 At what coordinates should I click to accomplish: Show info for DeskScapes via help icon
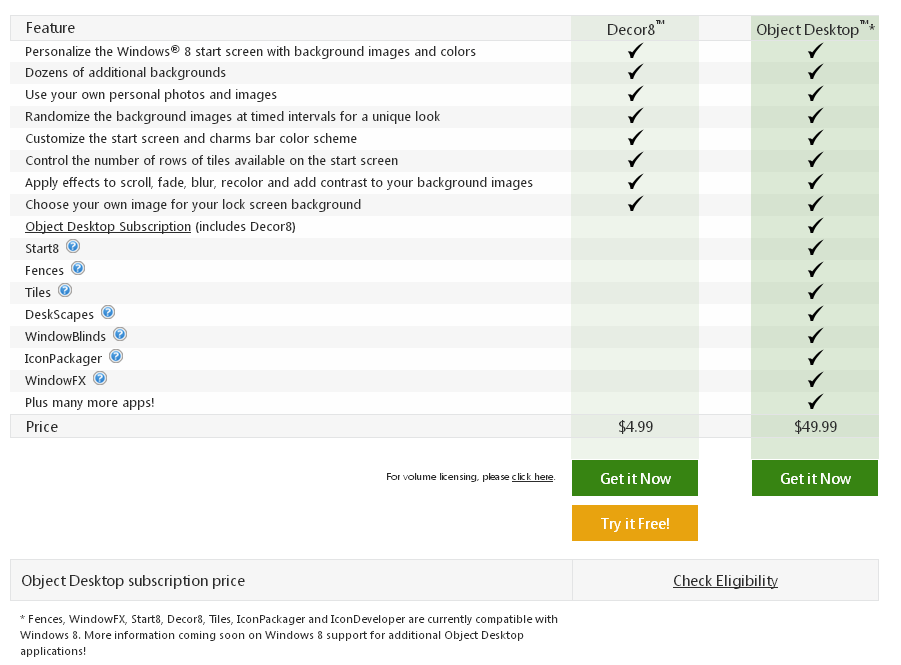click(x=108, y=312)
